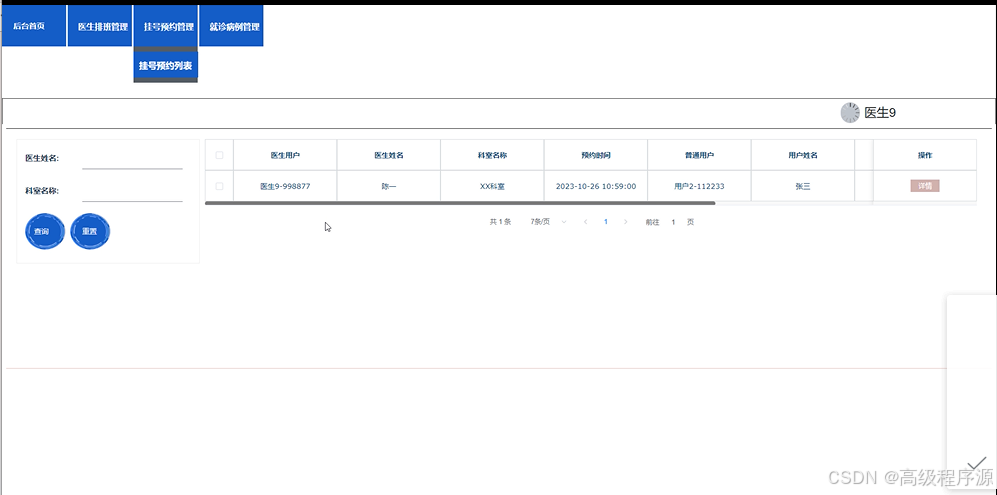The image size is (997, 495).
Task: Click the cell 医生9-998877
Action: tap(285, 186)
